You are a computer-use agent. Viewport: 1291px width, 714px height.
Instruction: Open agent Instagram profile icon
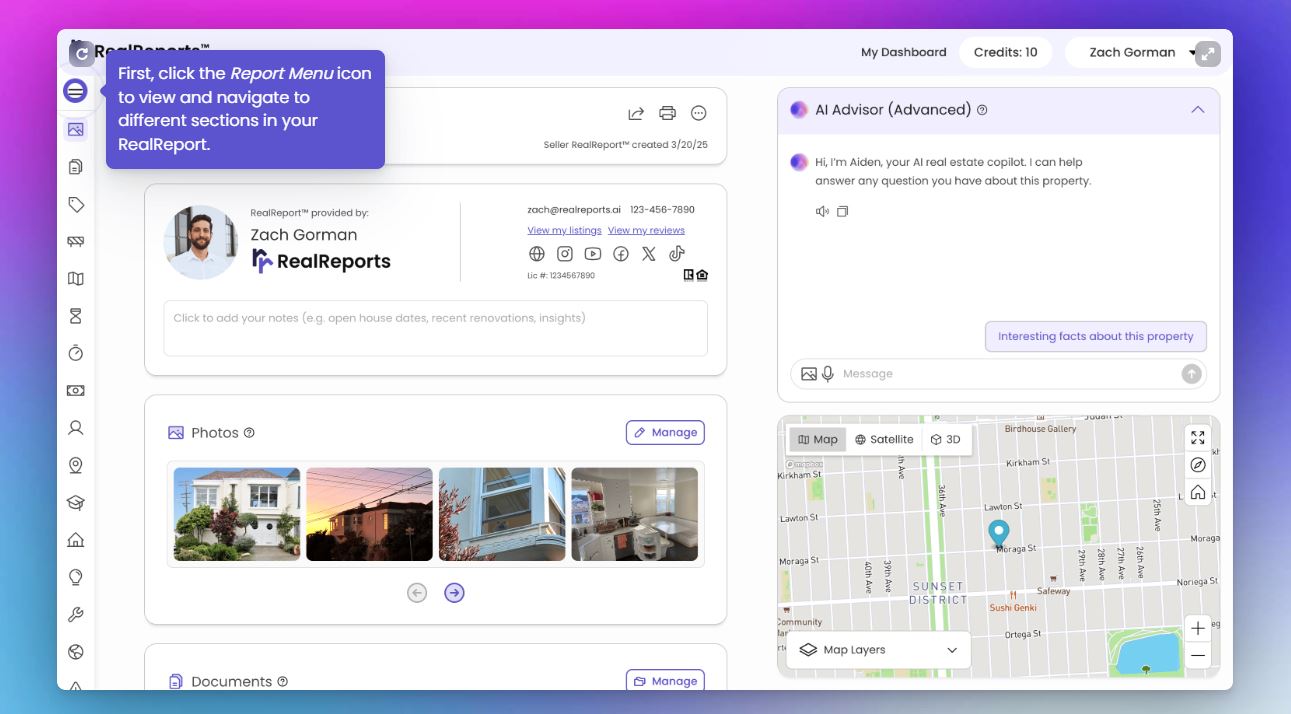click(x=565, y=254)
